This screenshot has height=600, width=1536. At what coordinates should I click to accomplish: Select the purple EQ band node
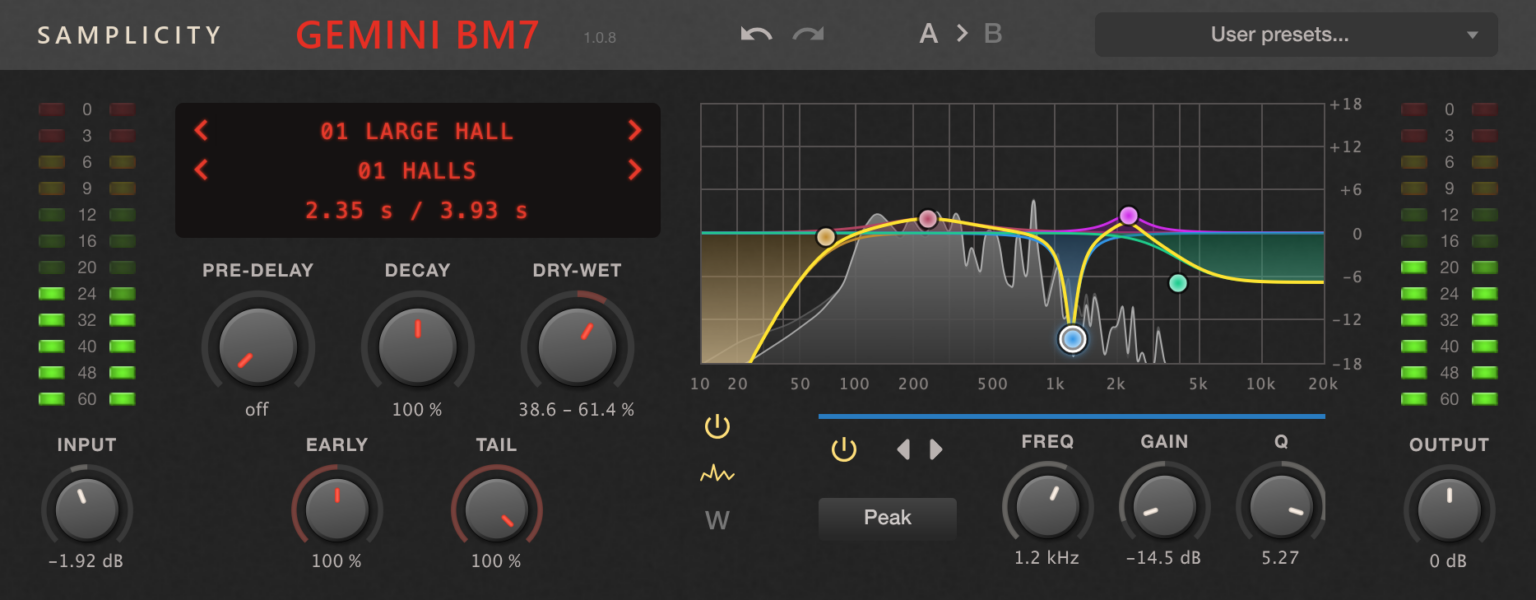(x=1128, y=215)
